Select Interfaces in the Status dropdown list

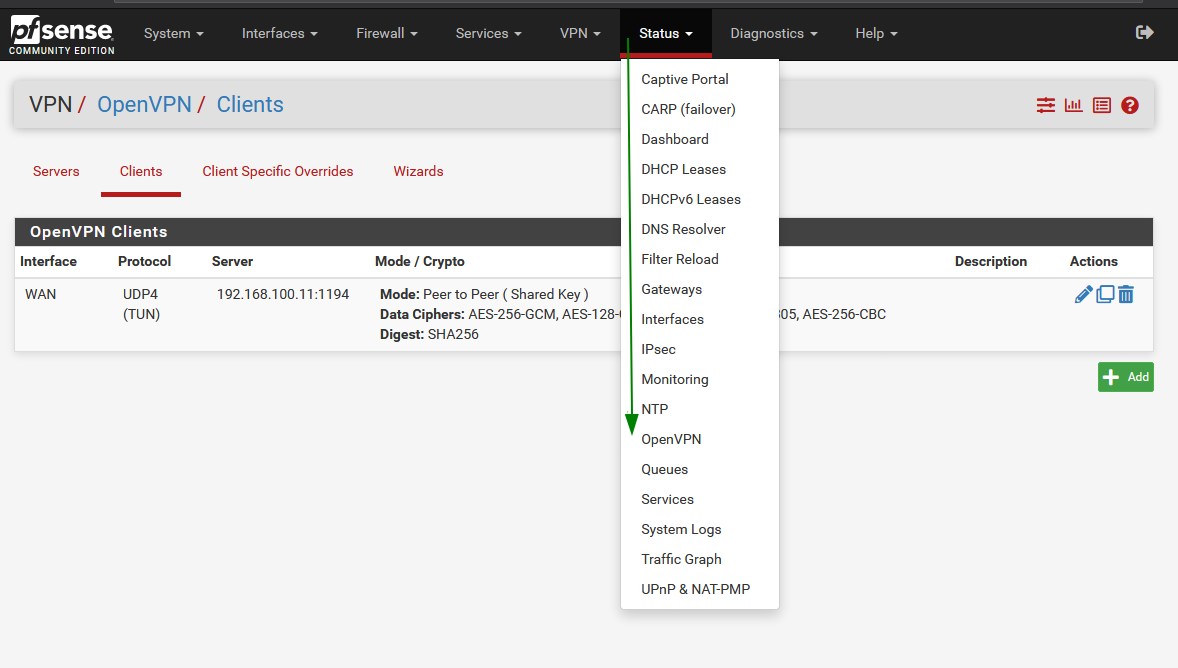click(699, 319)
